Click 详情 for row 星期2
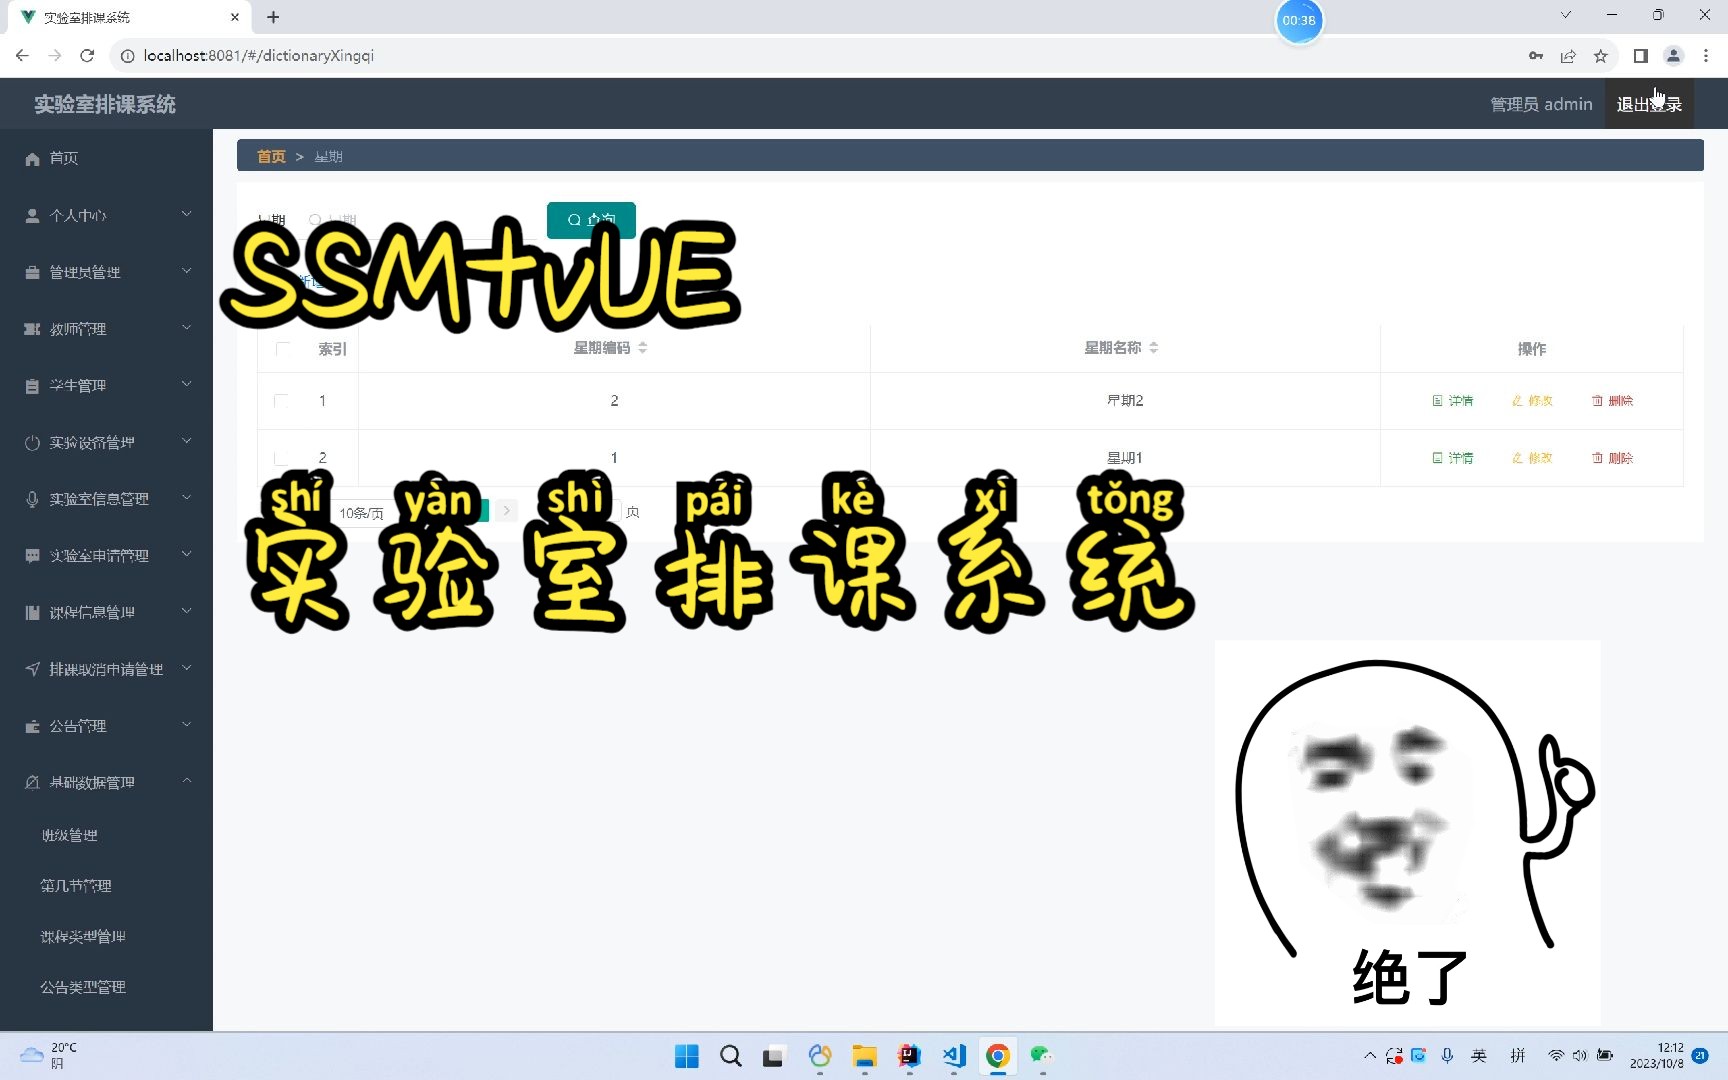 [1453, 401]
